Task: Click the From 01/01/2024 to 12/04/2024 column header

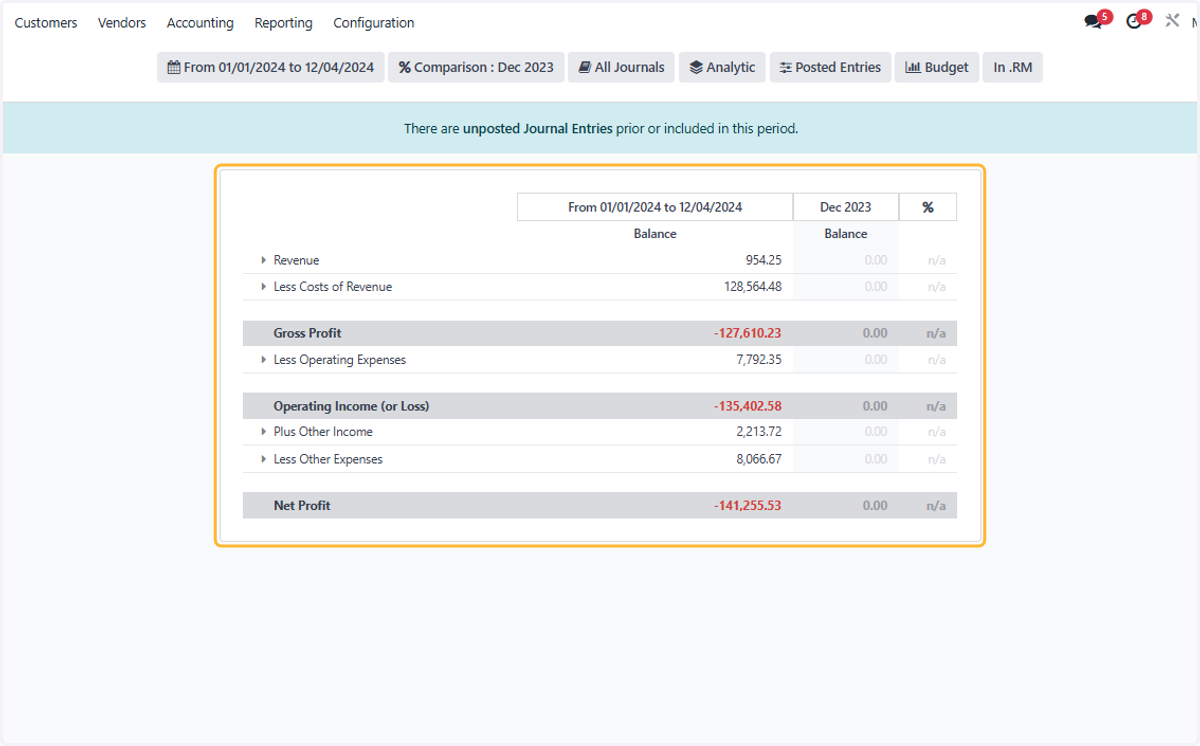Action: pyautogui.click(x=655, y=207)
